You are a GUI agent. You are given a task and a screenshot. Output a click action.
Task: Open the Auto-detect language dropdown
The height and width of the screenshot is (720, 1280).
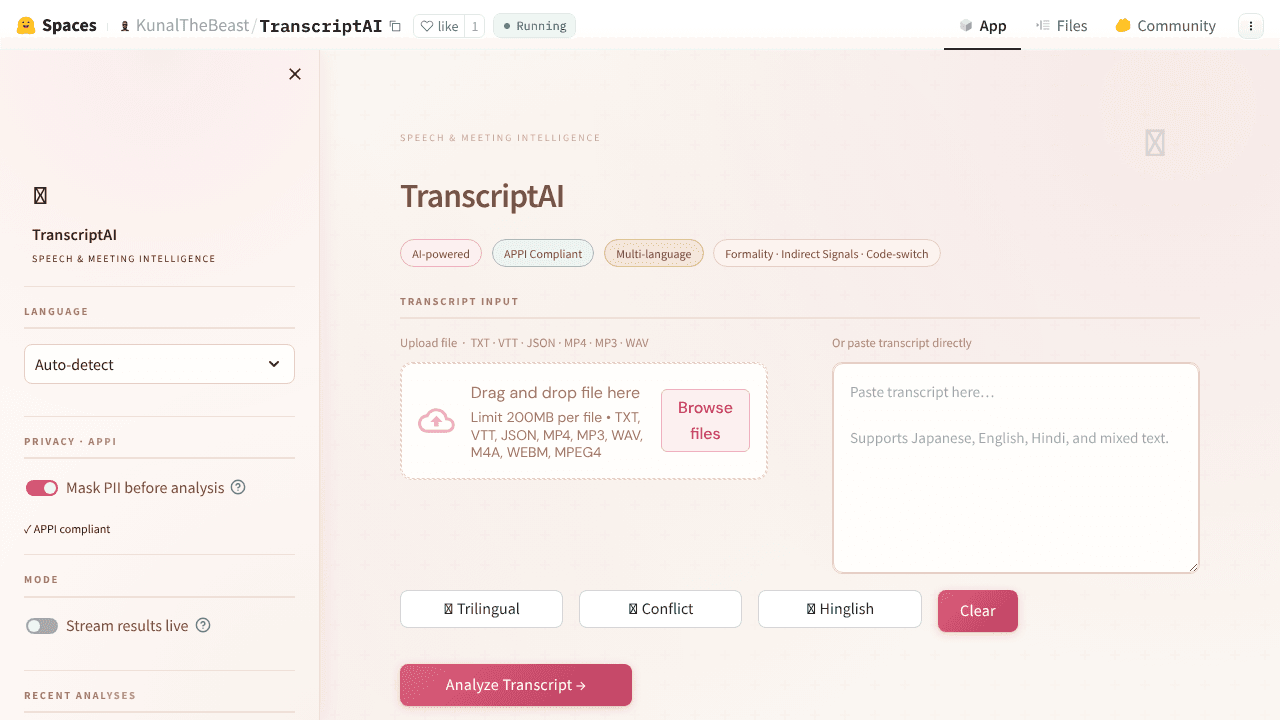pos(159,364)
